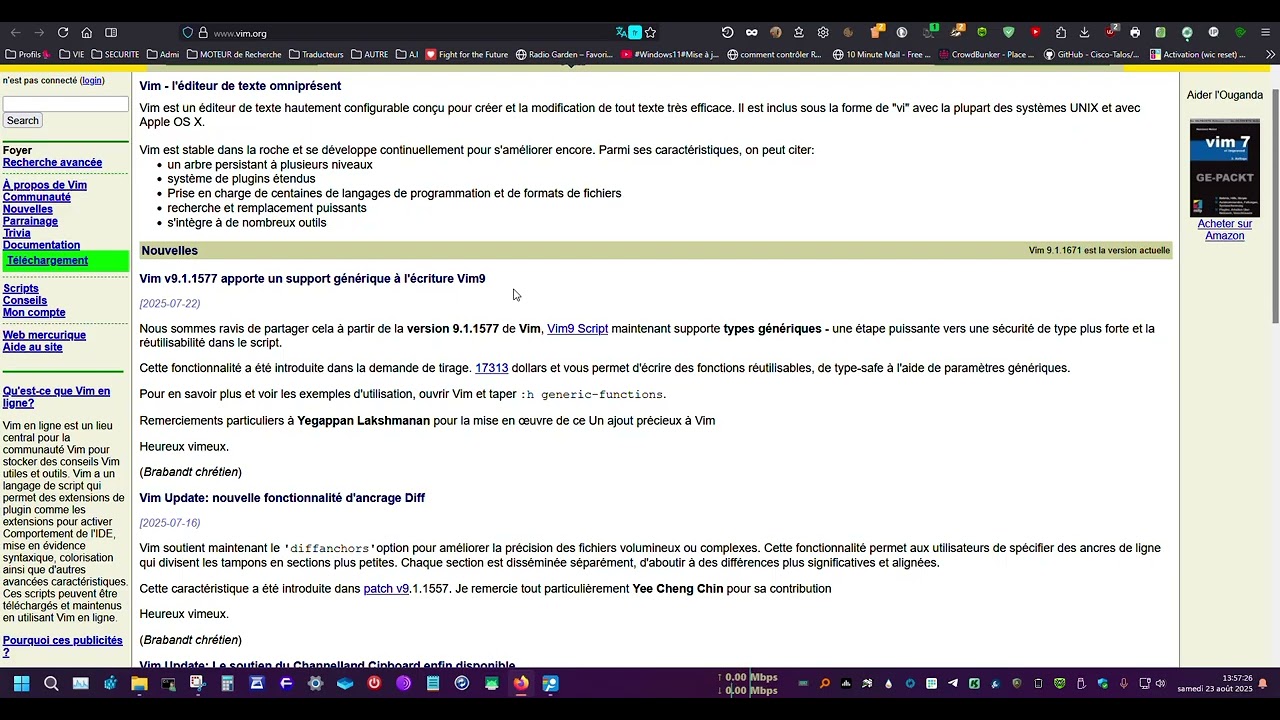Click the browser Home icon
The height and width of the screenshot is (720, 1280).
(x=87, y=33)
